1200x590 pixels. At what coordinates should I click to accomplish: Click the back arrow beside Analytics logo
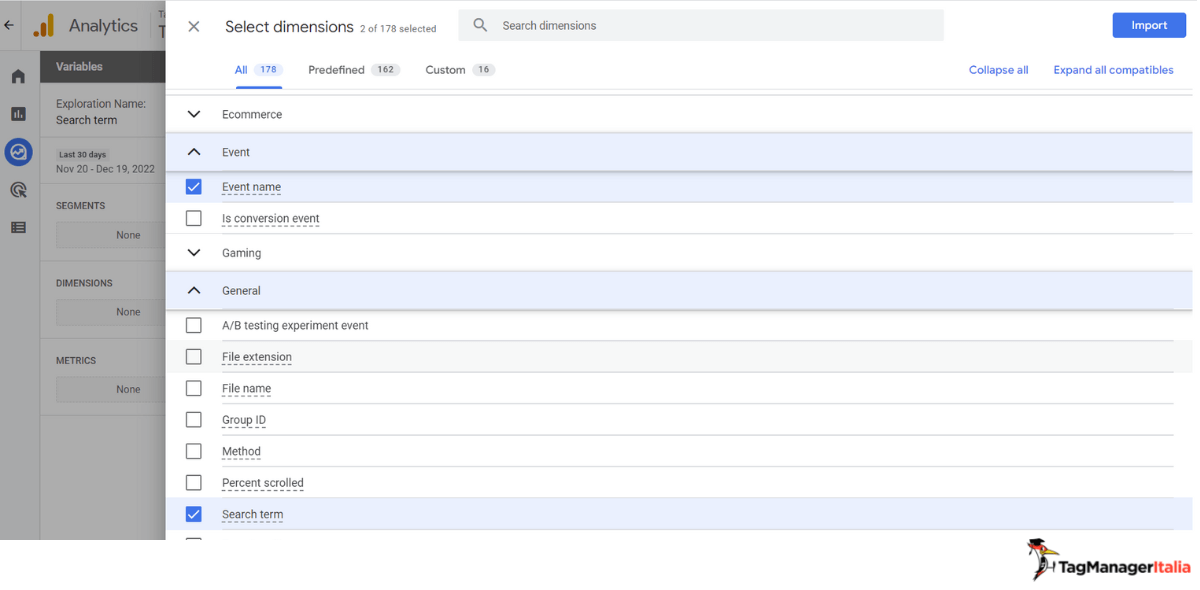coord(9,26)
